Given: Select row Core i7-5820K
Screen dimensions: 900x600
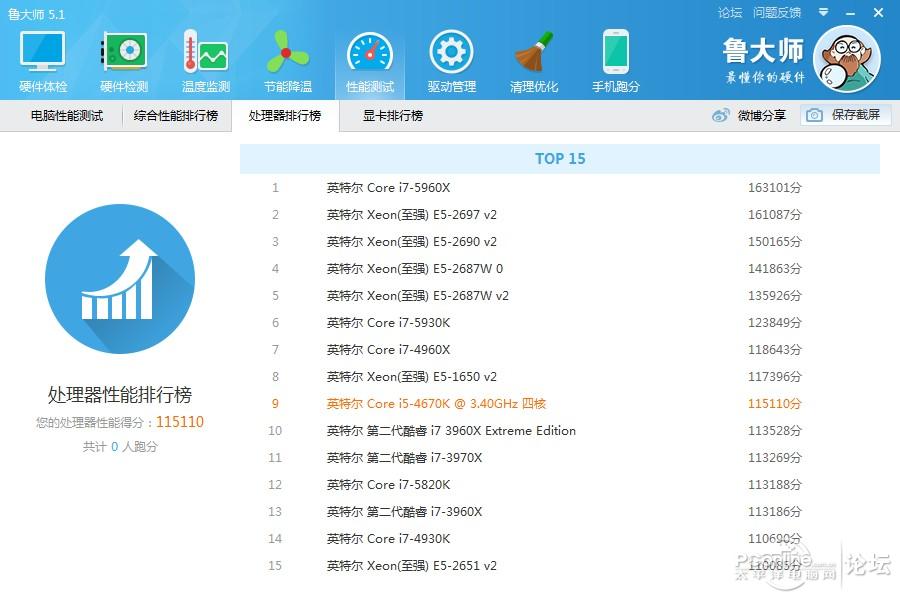Looking at the screenshot, I should tap(560, 485).
